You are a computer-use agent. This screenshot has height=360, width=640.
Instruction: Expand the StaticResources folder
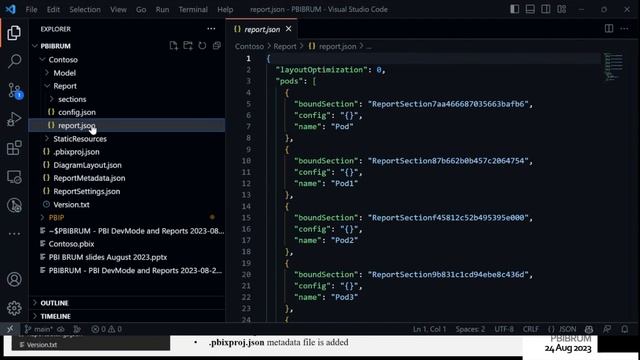80,139
